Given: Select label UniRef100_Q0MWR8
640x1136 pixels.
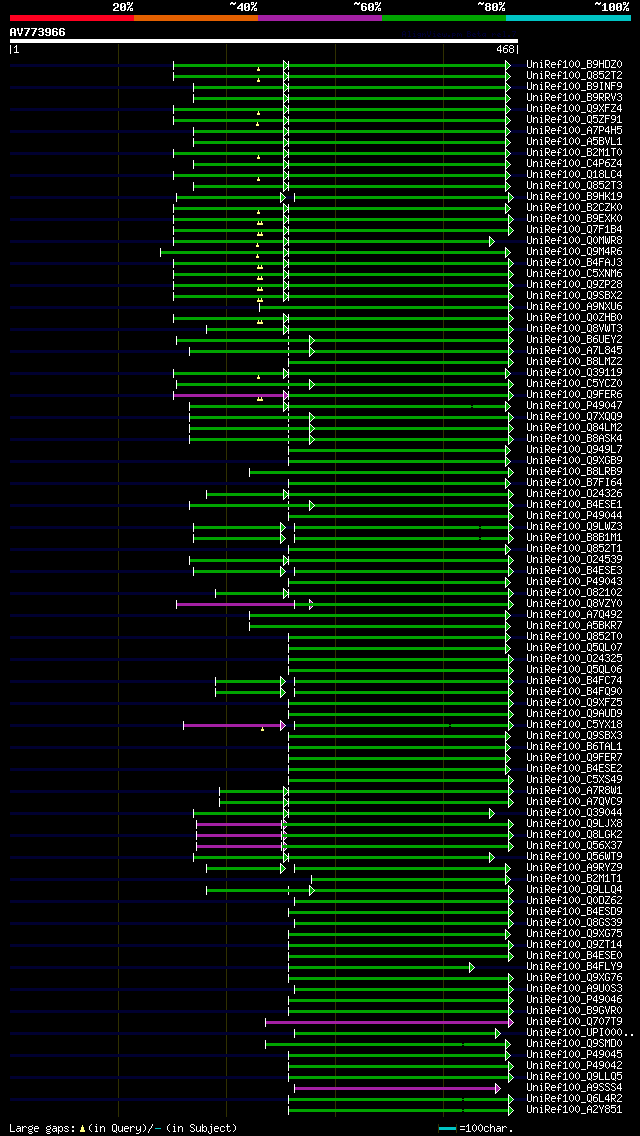Looking at the screenshot, I should [x=574, y=241].
